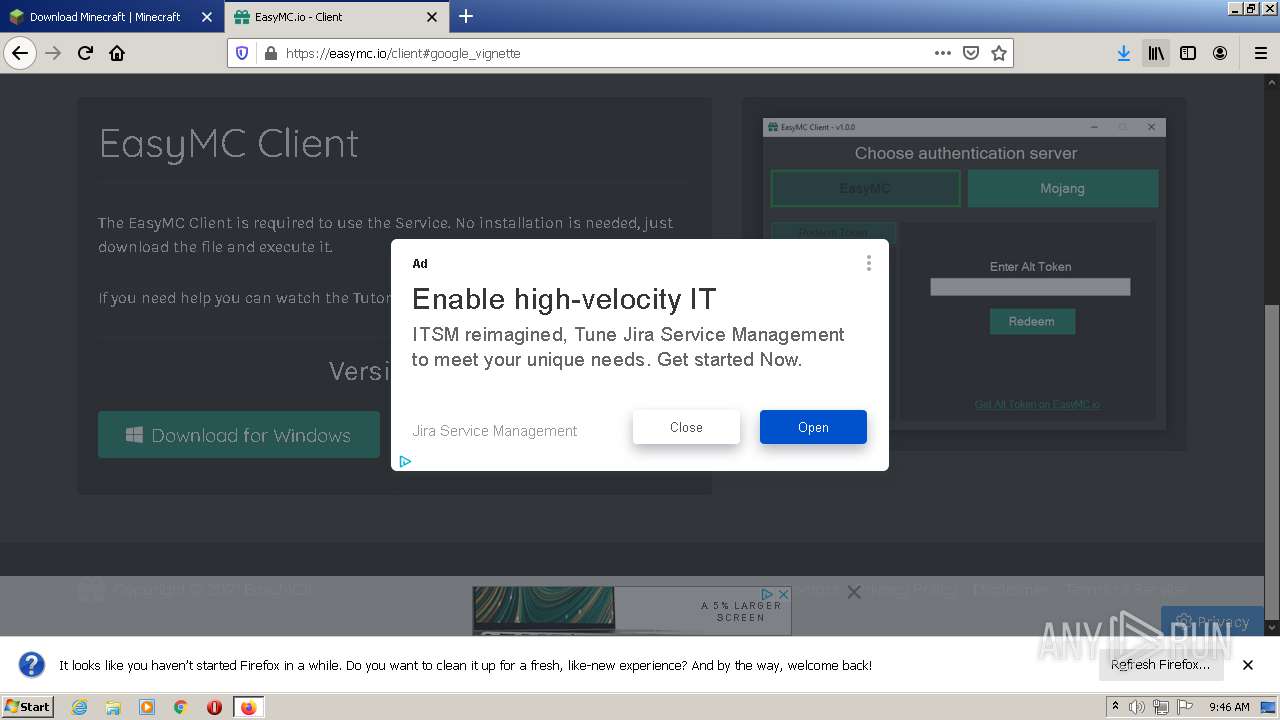
Task: Click Get Alt Token on EasyMC.io link
Action: (x=1037, y=404)
